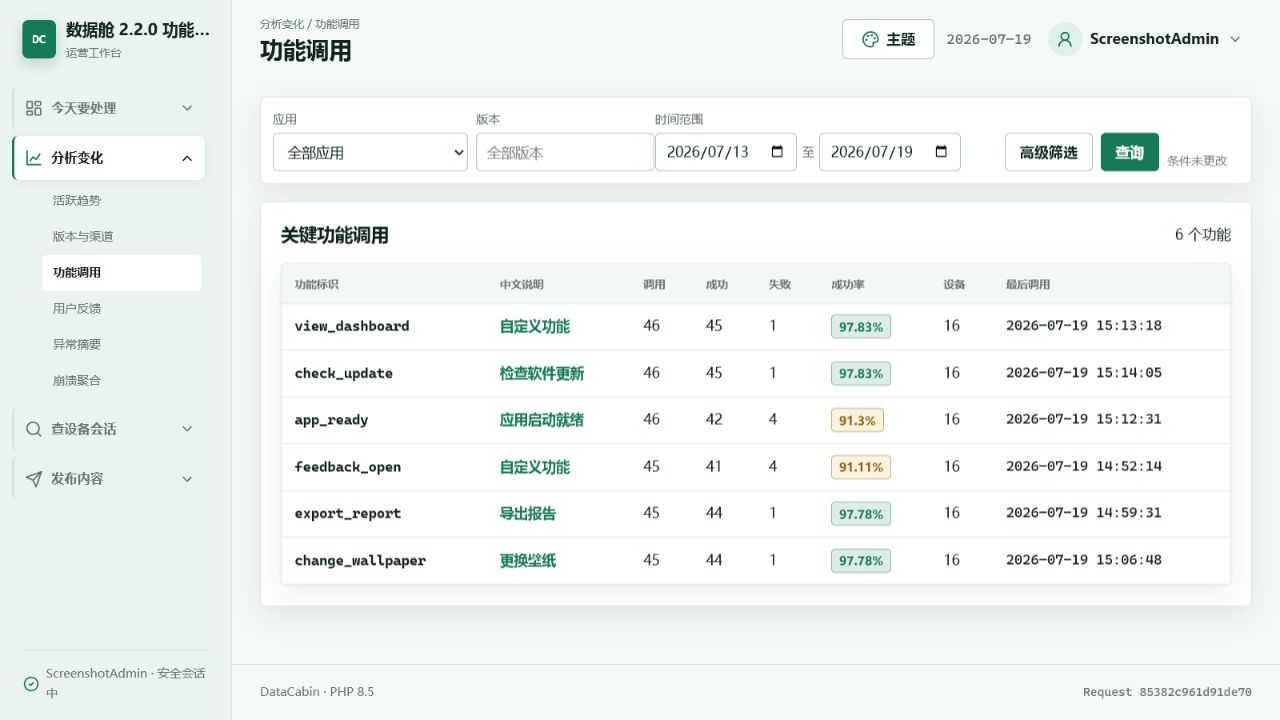Click the check_update identifier cell
Viewport: 1280px width, 720px height.
[344, 373]
